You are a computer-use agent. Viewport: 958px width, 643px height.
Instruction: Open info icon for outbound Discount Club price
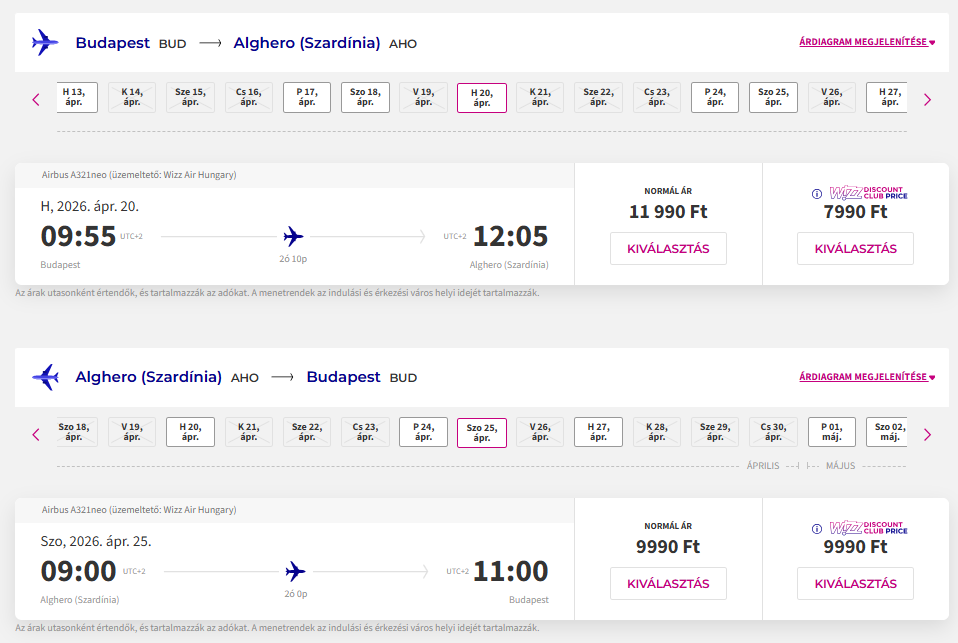pyautogui.click(x=816, y=194)
